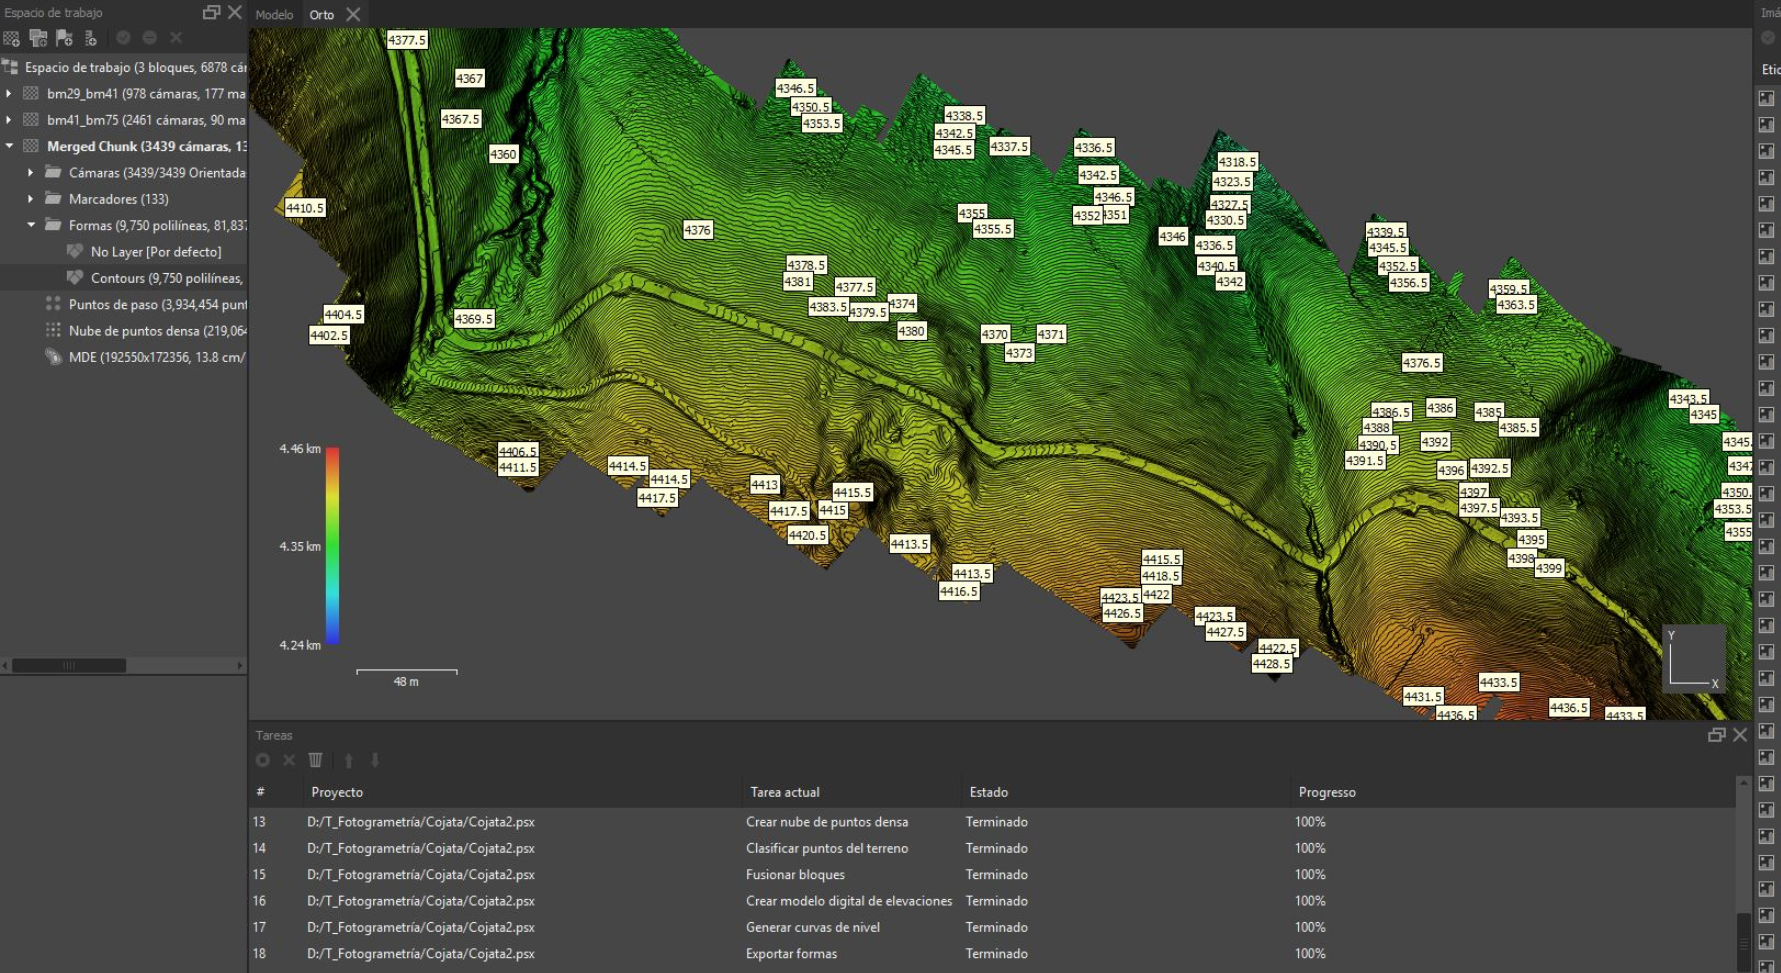Click the trash icon in Tareas panel
Viewport: 1781px width, 973px height.
[x=315, y=760]
